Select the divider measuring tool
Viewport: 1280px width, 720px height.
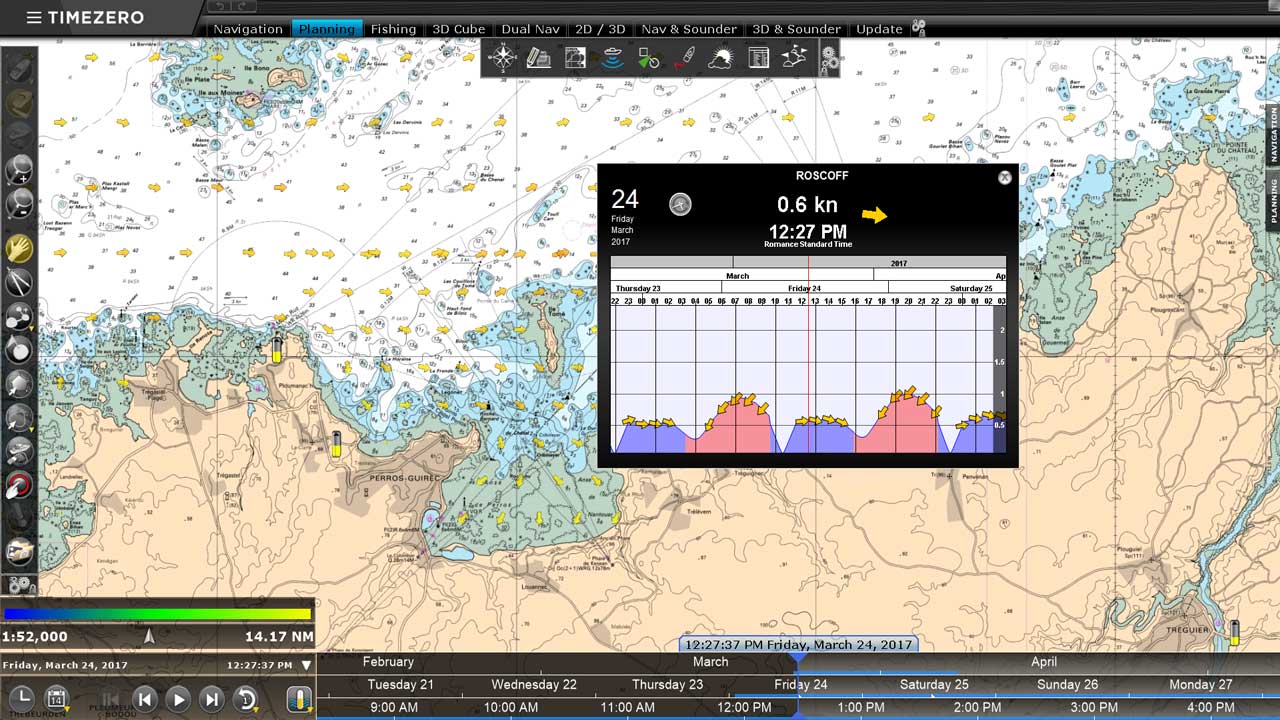coord(19,283)
